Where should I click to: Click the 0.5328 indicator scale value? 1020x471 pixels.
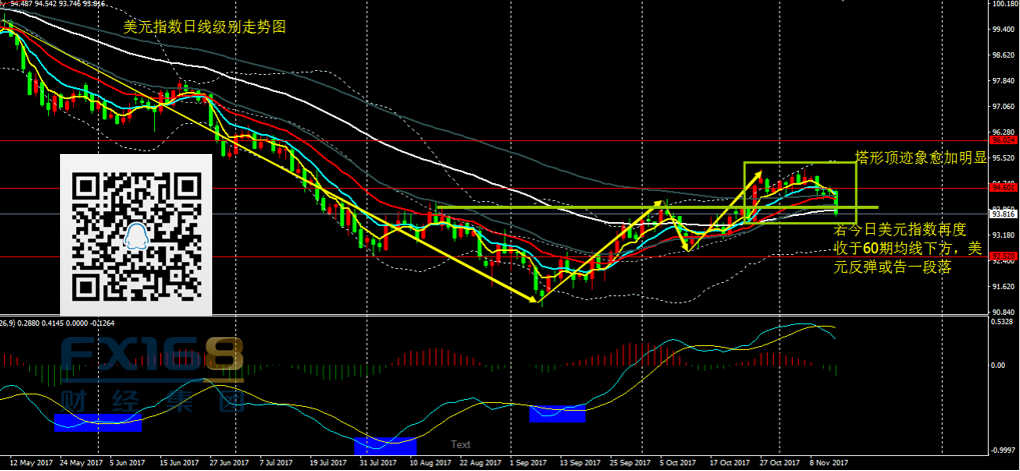(x=1002, y=322)
